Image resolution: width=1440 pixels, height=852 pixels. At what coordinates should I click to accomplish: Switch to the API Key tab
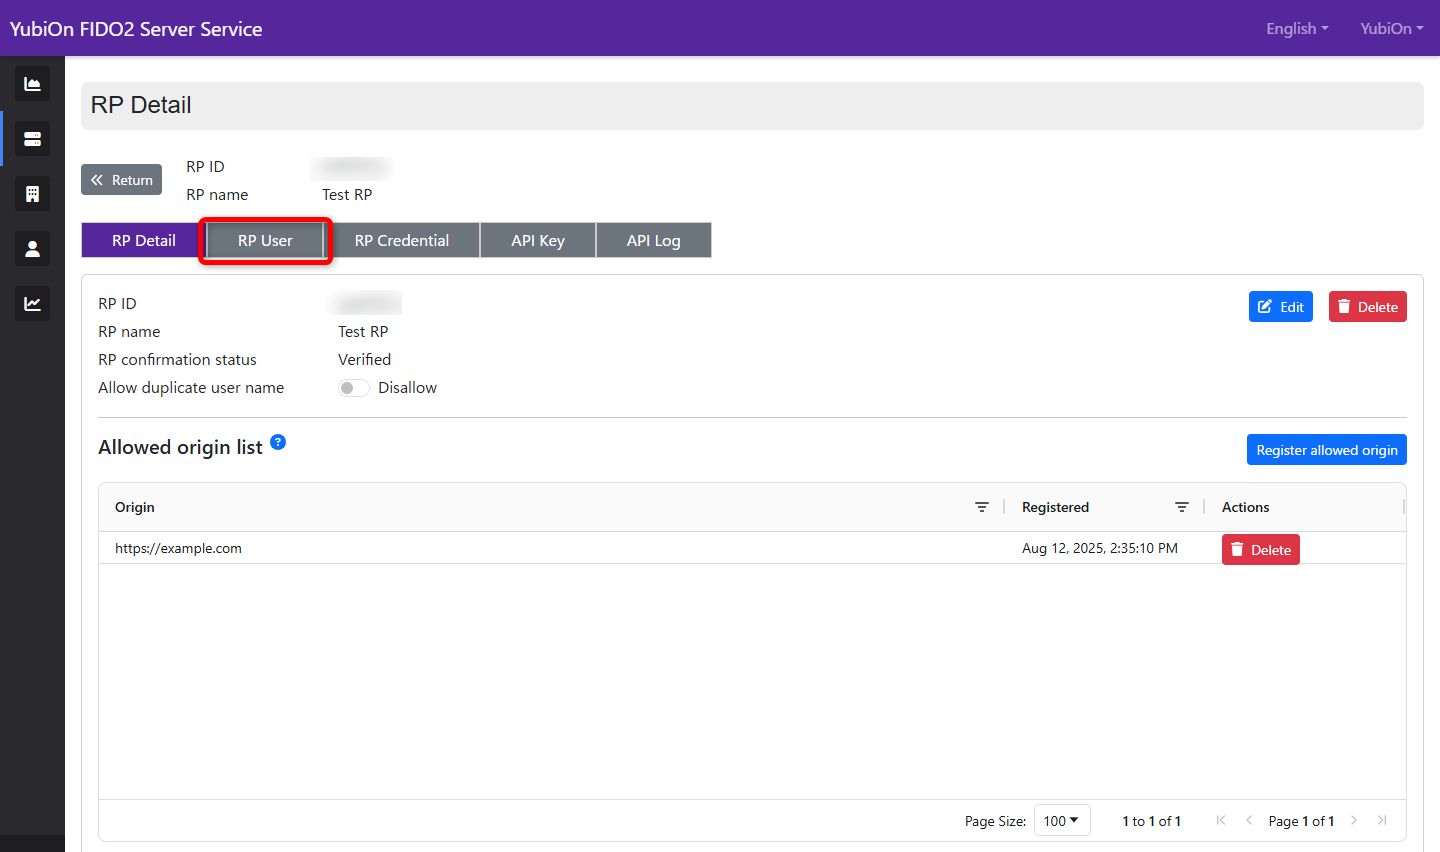coord(538,240)
